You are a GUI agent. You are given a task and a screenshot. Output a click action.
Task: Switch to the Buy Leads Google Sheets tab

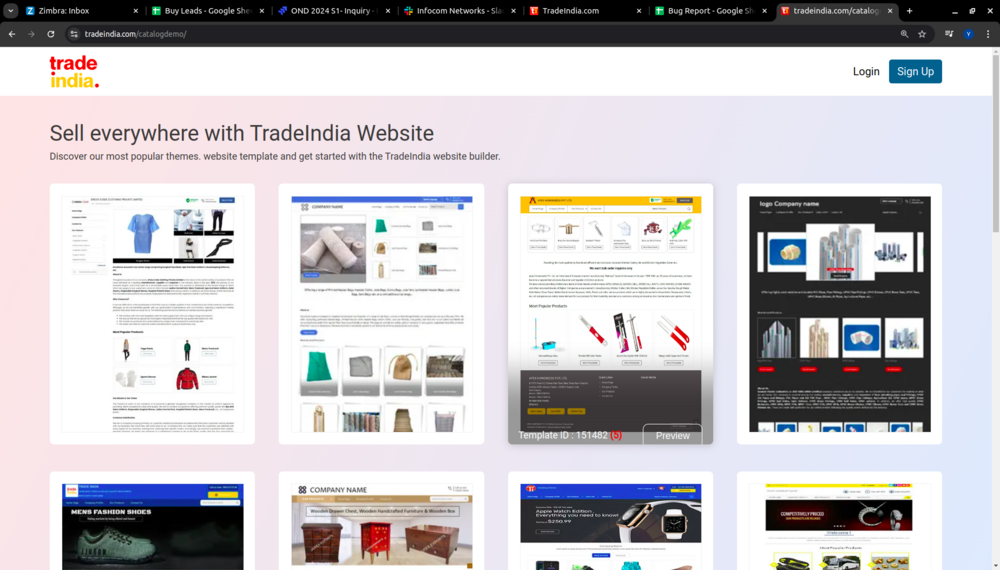click(209, 11)
